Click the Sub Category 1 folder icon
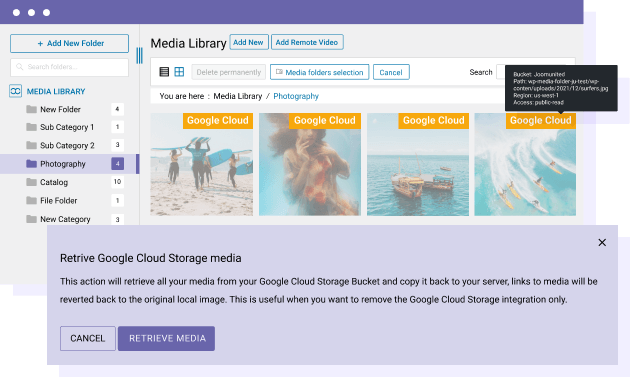 coord(31,127)
